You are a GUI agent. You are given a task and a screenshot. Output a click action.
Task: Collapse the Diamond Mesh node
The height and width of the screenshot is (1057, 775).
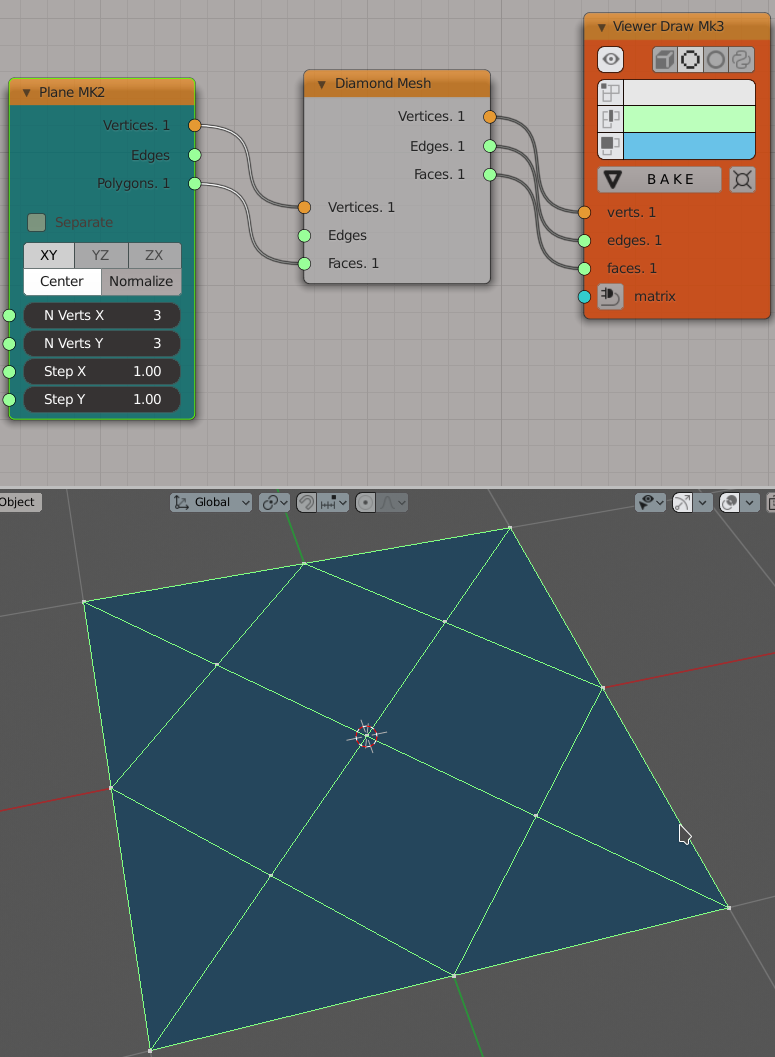click(x=322, y=84)
